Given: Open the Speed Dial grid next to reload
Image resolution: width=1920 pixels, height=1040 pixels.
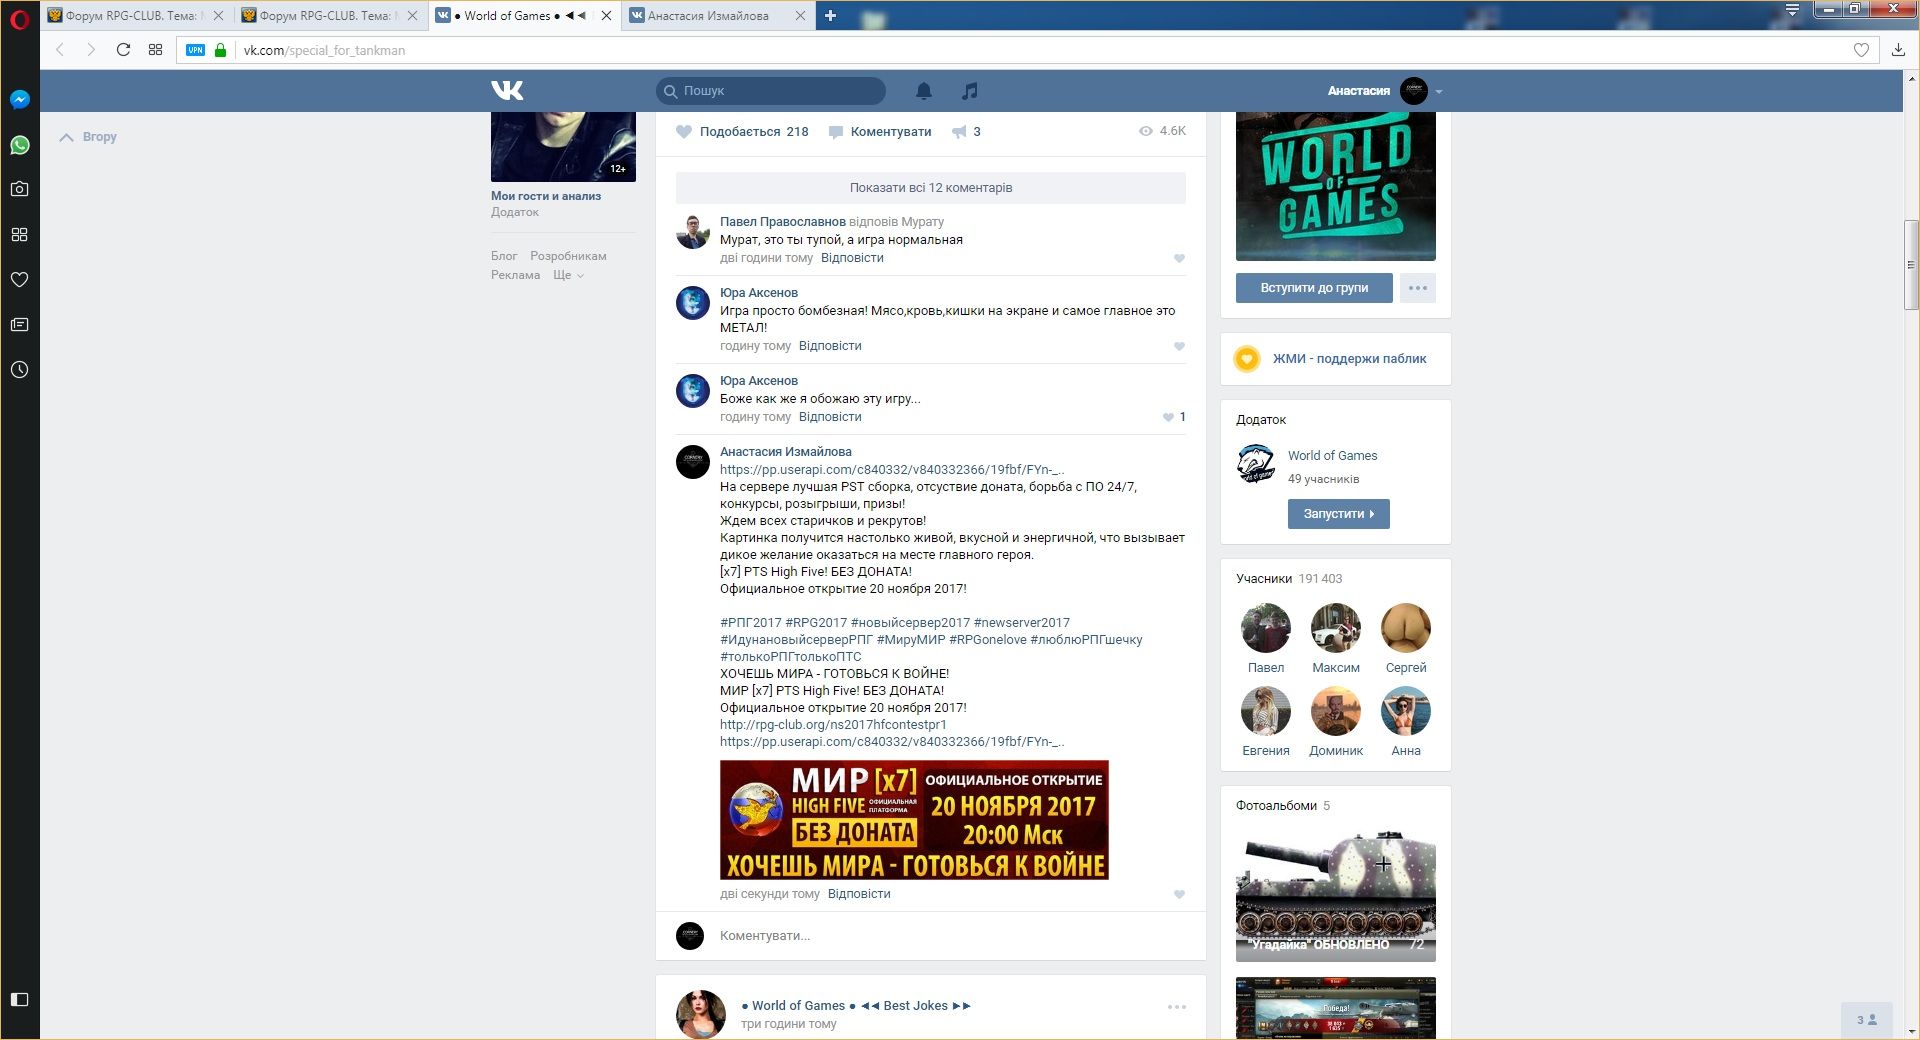Looking at the screenshot, I should [x=155, y=50].
